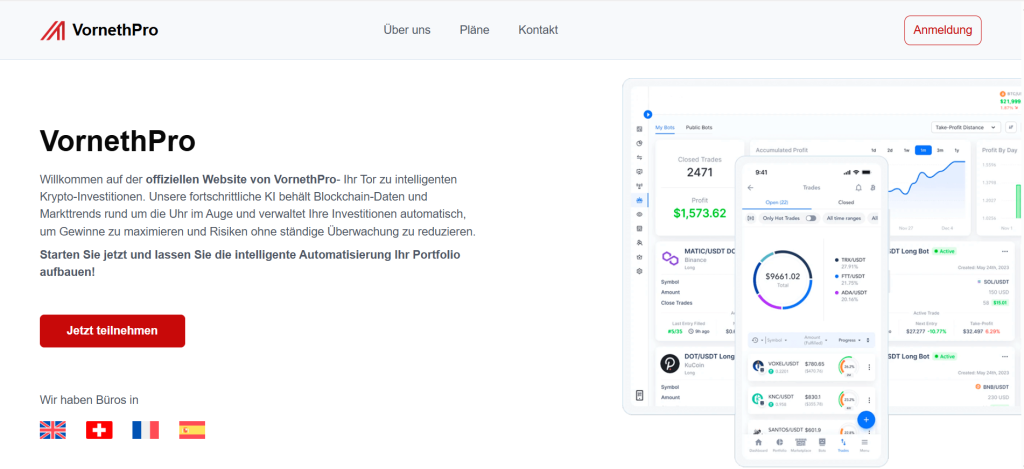Select the 1y profit range
This screenshot has height=469, width=1024.
tap(957, 150)
